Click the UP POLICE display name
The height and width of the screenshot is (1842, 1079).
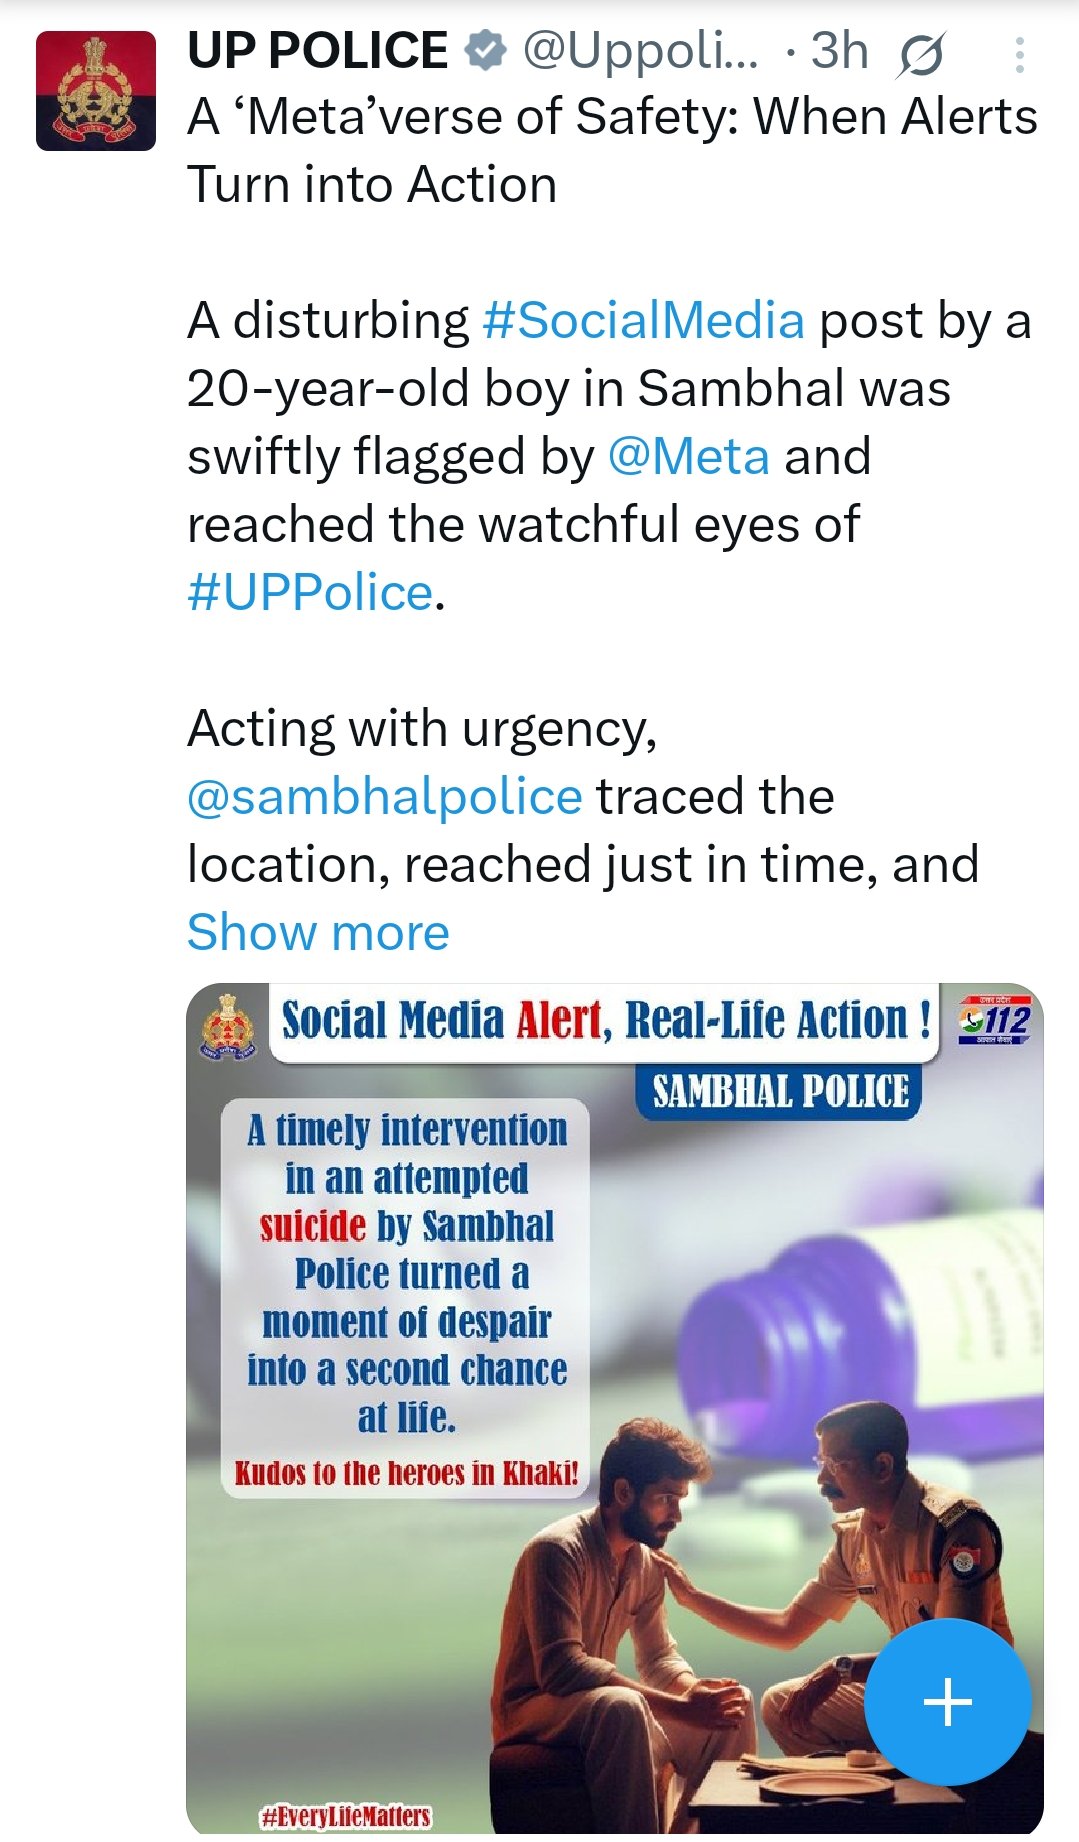(x=318, y=51)
